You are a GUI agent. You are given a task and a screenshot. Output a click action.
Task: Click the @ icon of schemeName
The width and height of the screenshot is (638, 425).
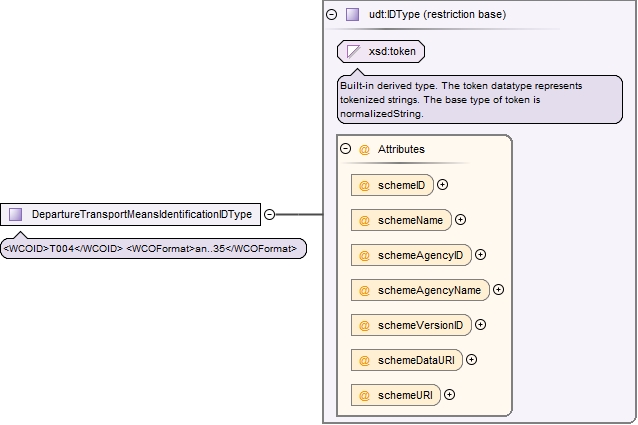point(364,220)
